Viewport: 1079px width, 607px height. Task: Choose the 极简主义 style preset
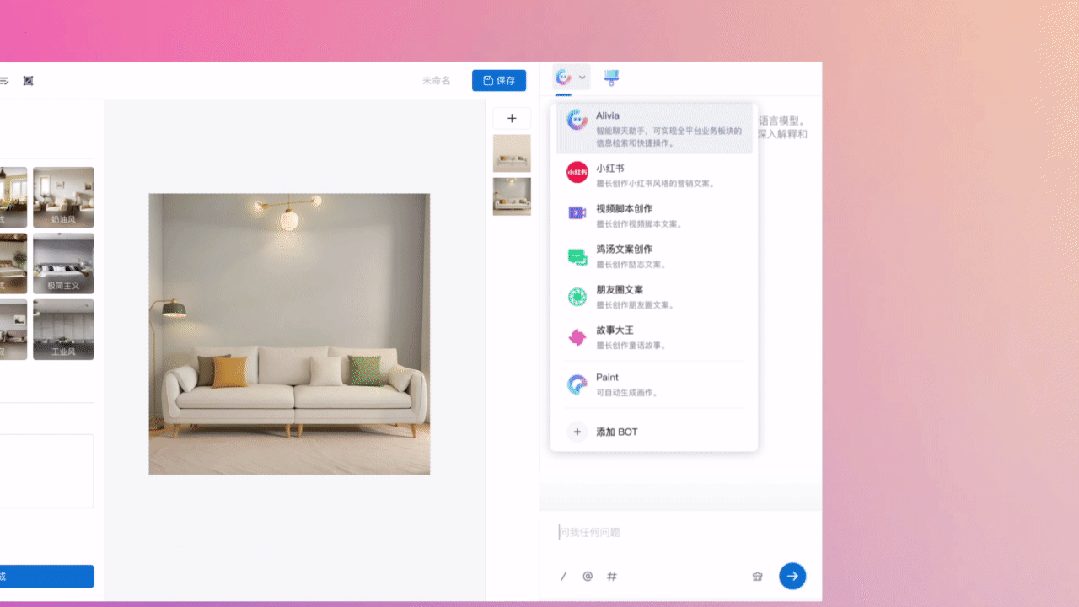pyautogui.click(x=63, y=264)
